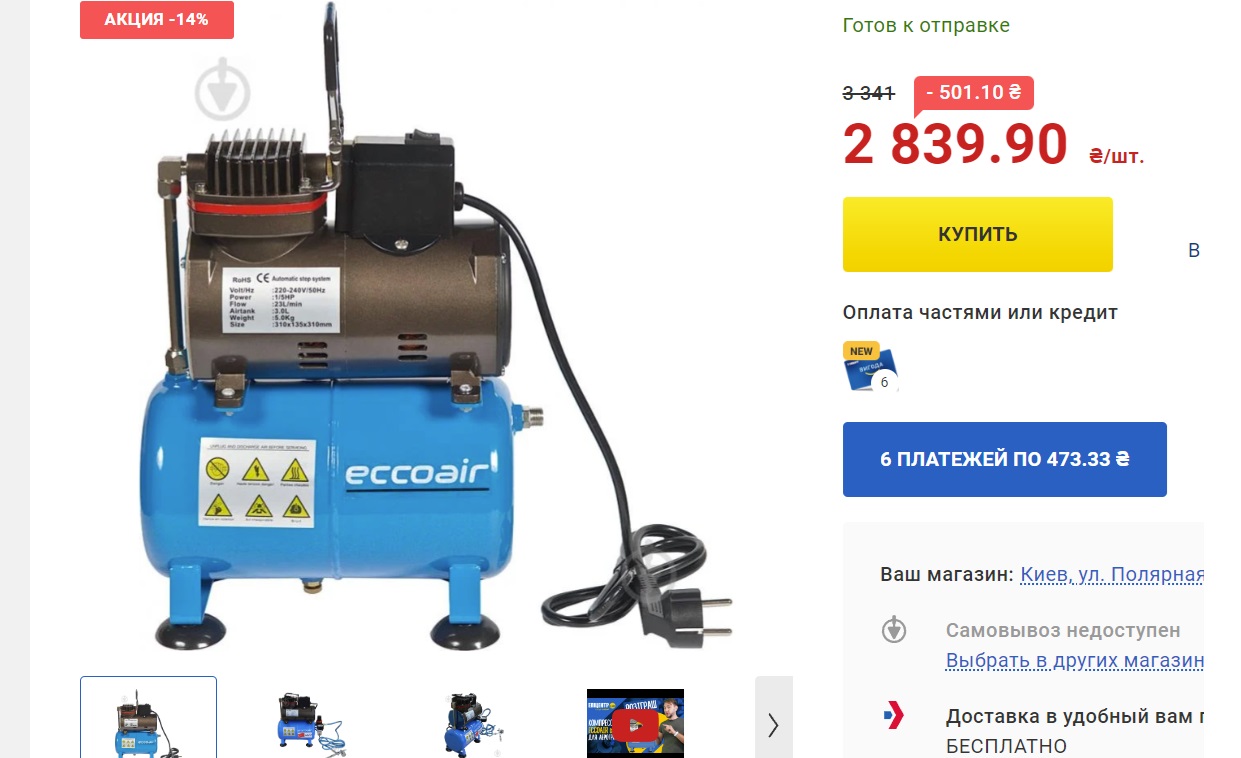Click the red delivery service logo icon
This screenshot has width=1241, height=758.
[894, 716]
